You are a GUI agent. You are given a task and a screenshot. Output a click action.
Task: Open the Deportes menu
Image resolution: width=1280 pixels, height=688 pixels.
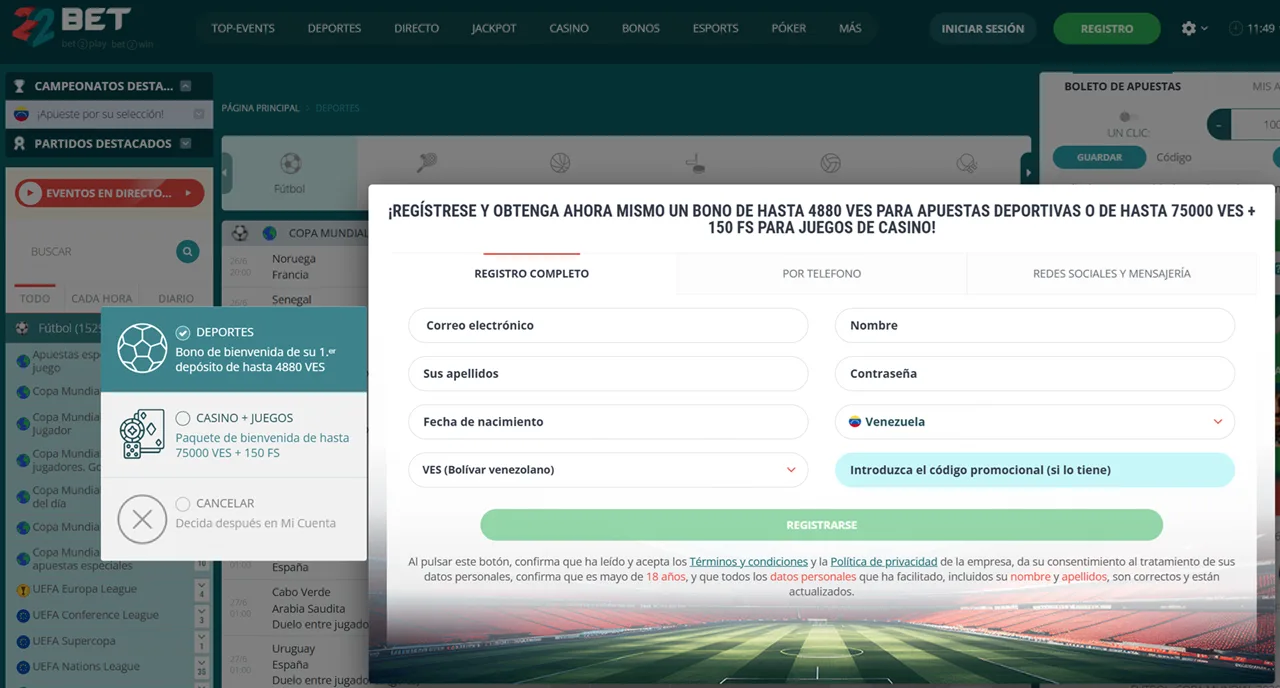click(x=334, y=29)
